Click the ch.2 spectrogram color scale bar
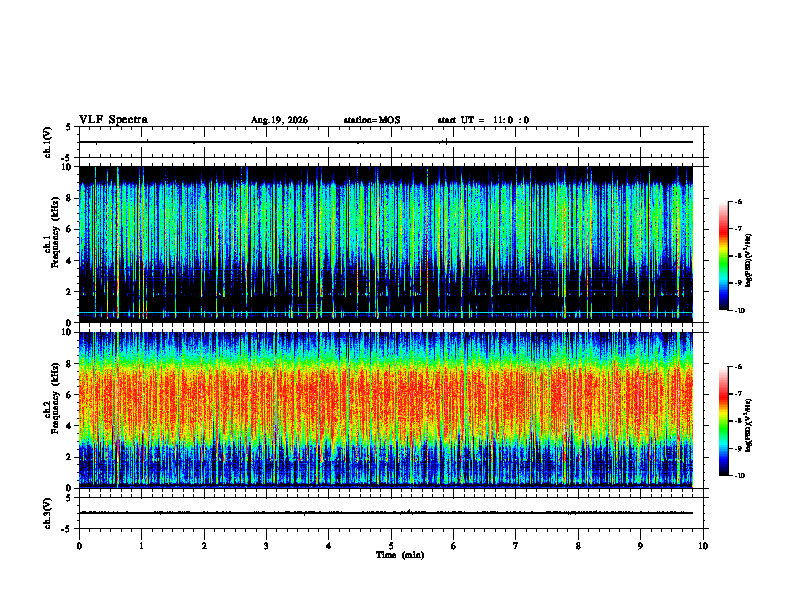The height and width of the screenshot is (612, 792). [x=724, y=421]
